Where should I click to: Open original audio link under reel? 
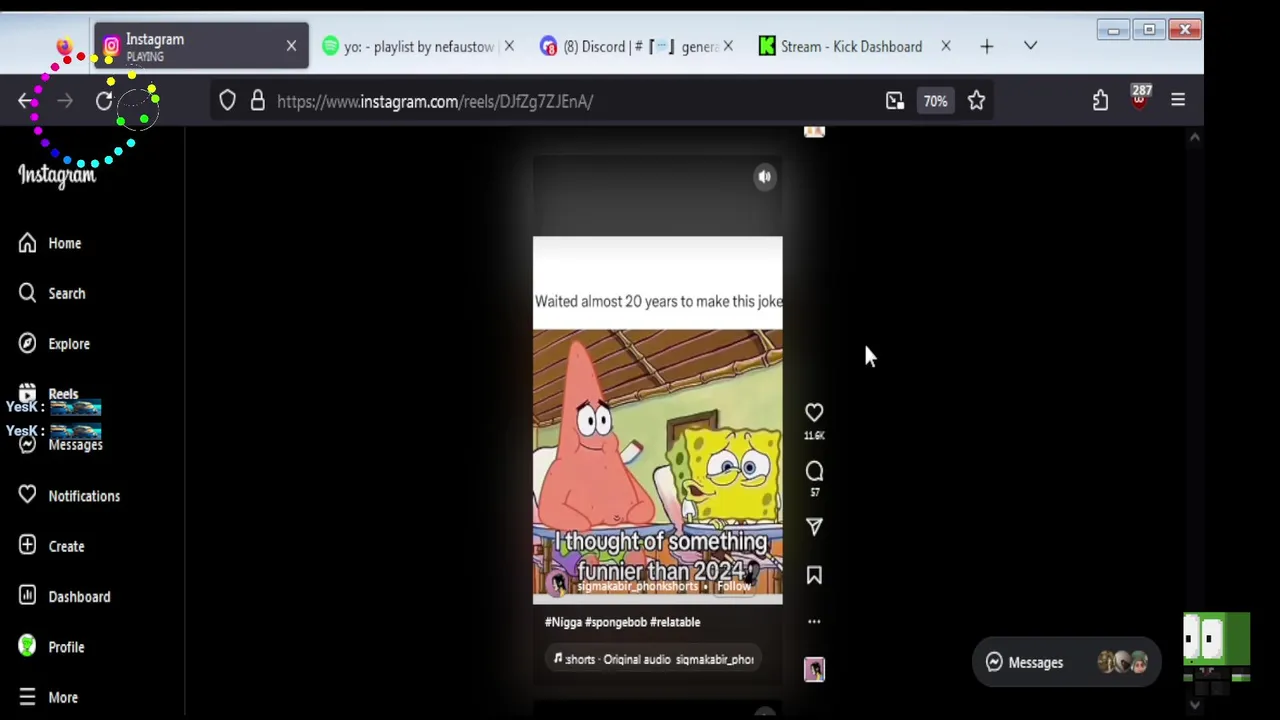point(653,659)
